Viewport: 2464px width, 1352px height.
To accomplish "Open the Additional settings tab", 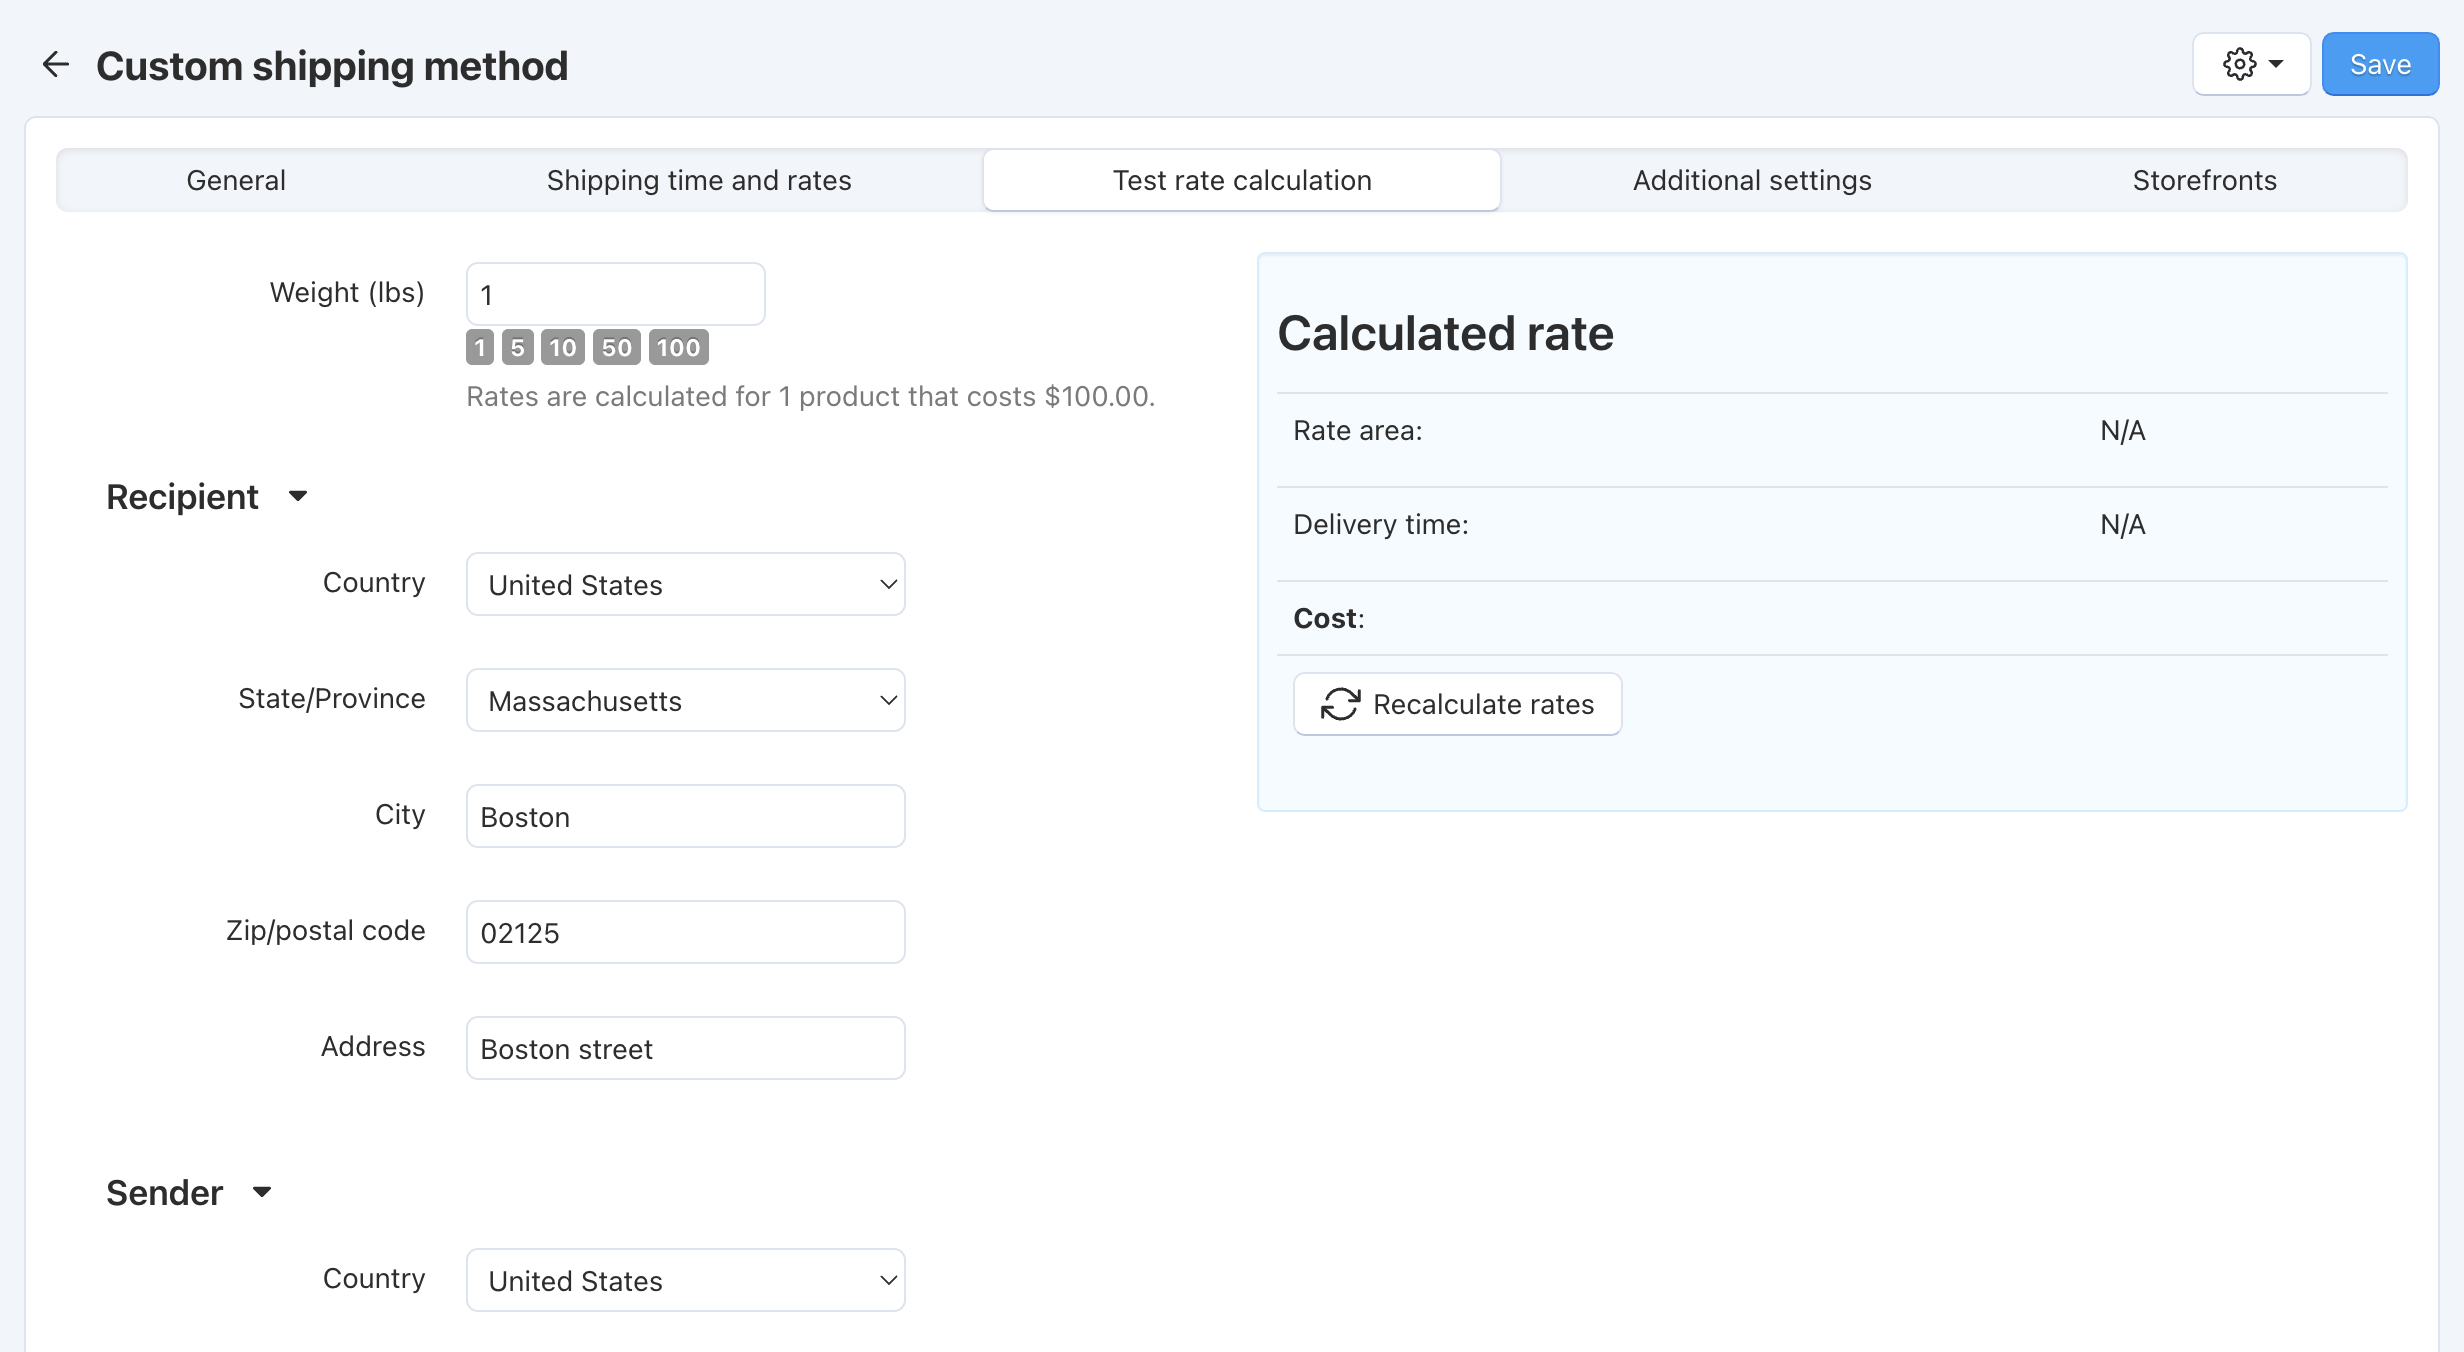I will point(1752,180).
